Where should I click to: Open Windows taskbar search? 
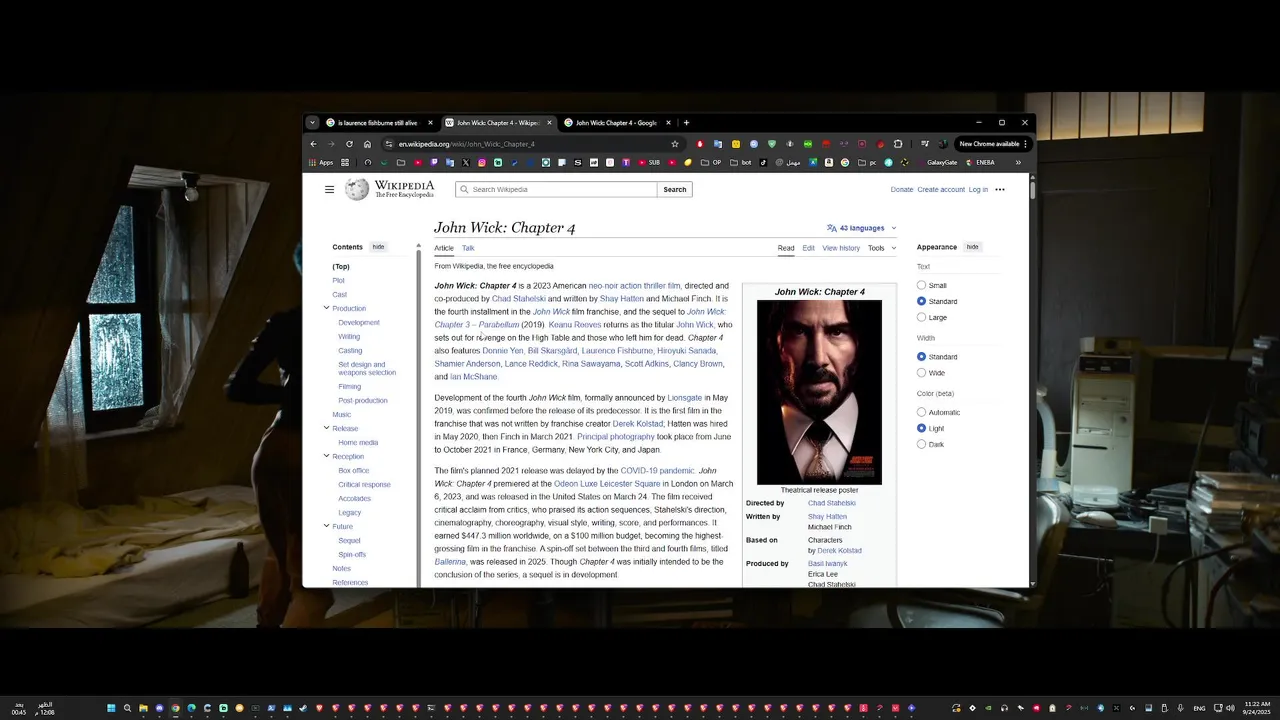coord(127,708)
